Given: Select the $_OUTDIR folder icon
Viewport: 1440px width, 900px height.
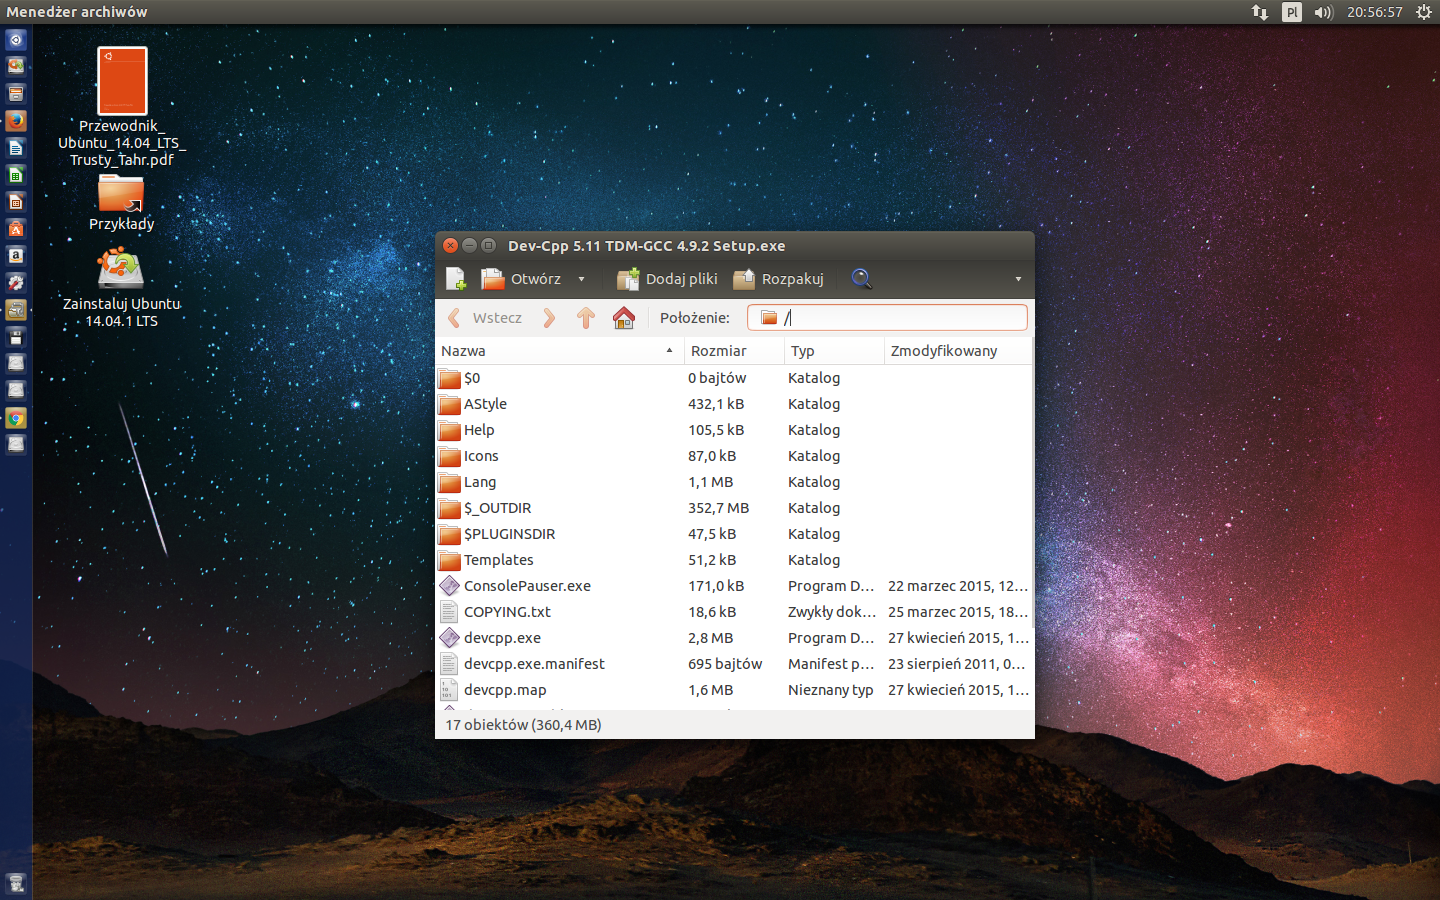Looking at the screenshot, I should (449, 508).
